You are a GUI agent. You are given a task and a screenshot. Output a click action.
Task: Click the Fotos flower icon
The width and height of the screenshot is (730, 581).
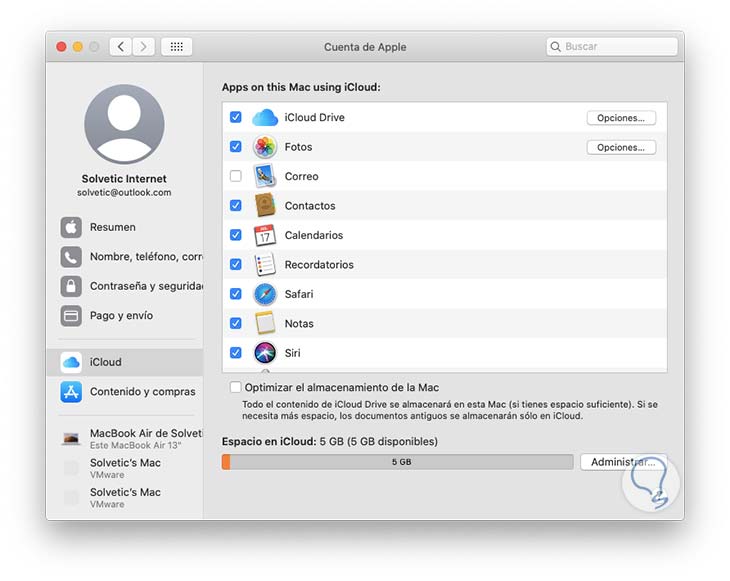point(265,147)
